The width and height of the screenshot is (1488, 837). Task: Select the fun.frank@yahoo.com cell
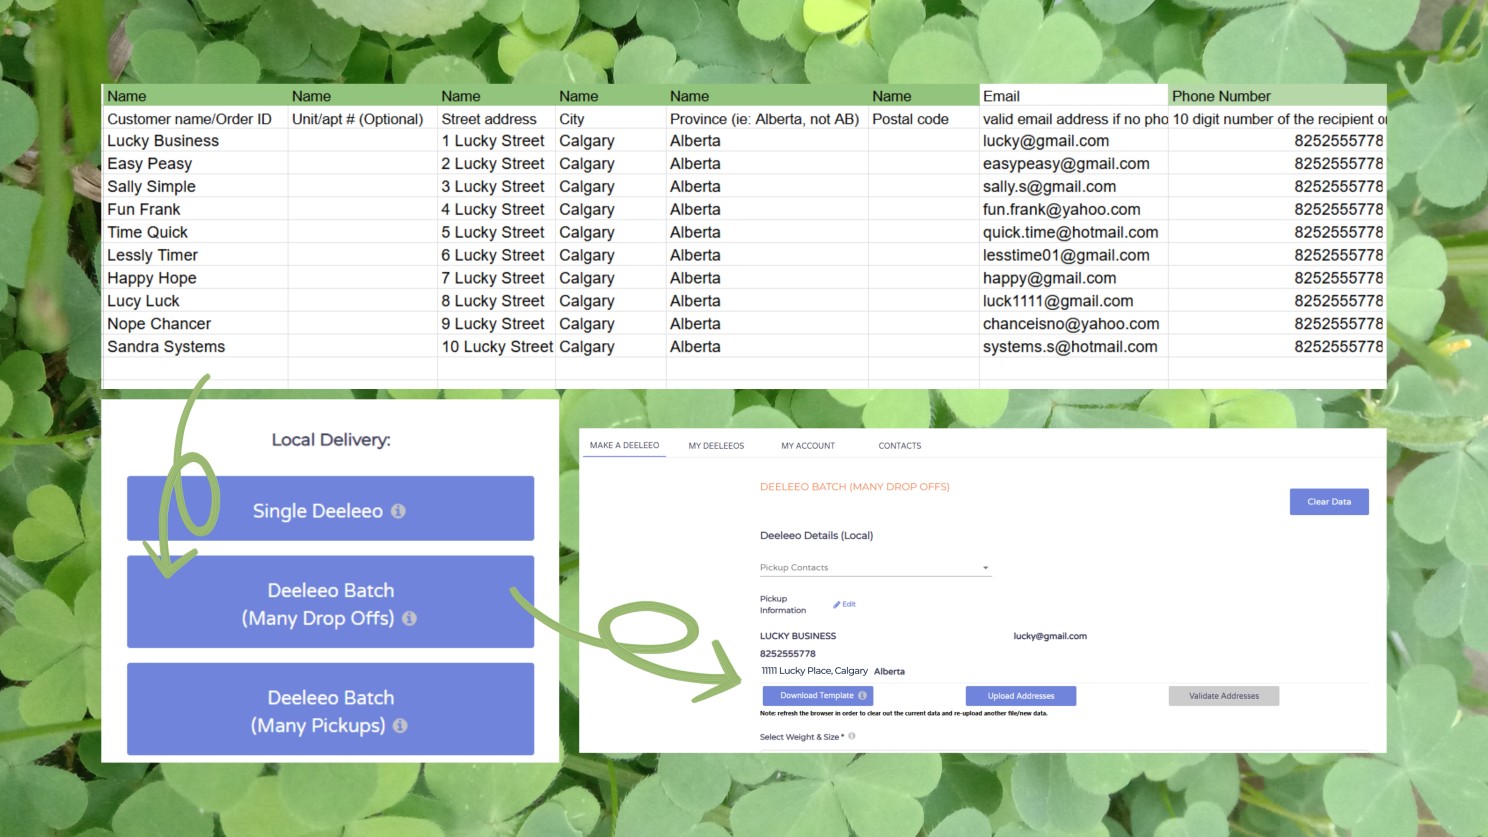point(1073,210)
